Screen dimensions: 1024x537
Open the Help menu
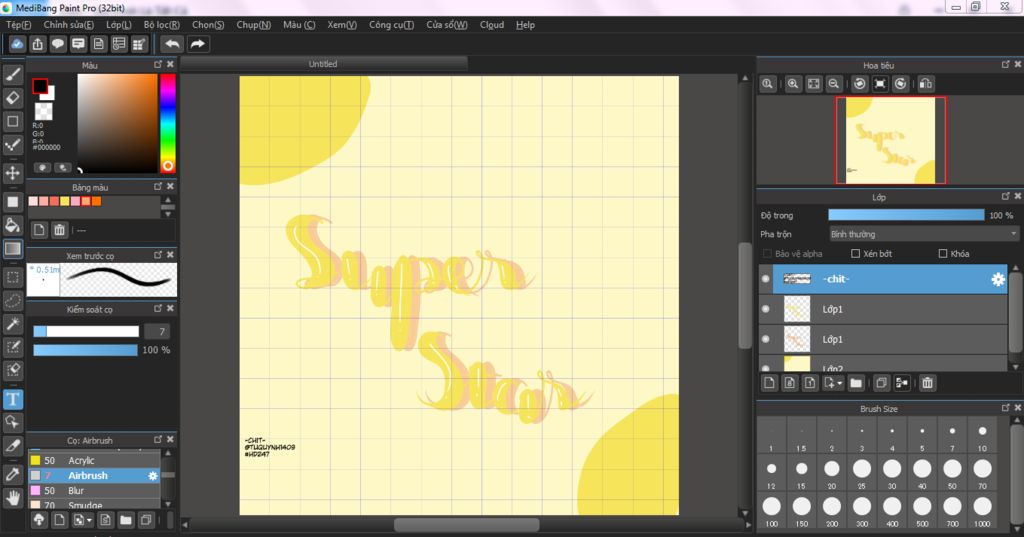[525, 25]
